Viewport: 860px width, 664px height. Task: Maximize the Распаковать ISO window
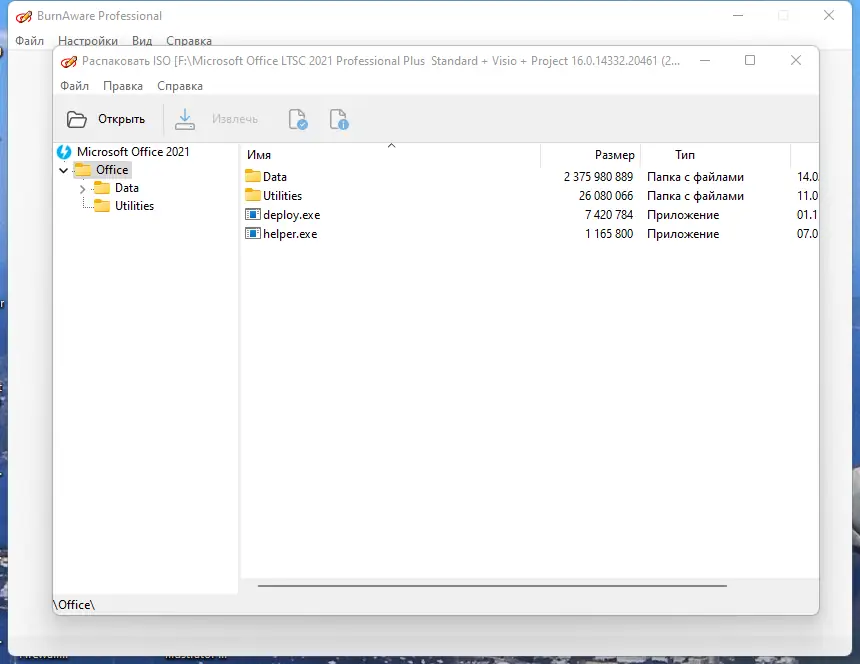tap(750, 60)
